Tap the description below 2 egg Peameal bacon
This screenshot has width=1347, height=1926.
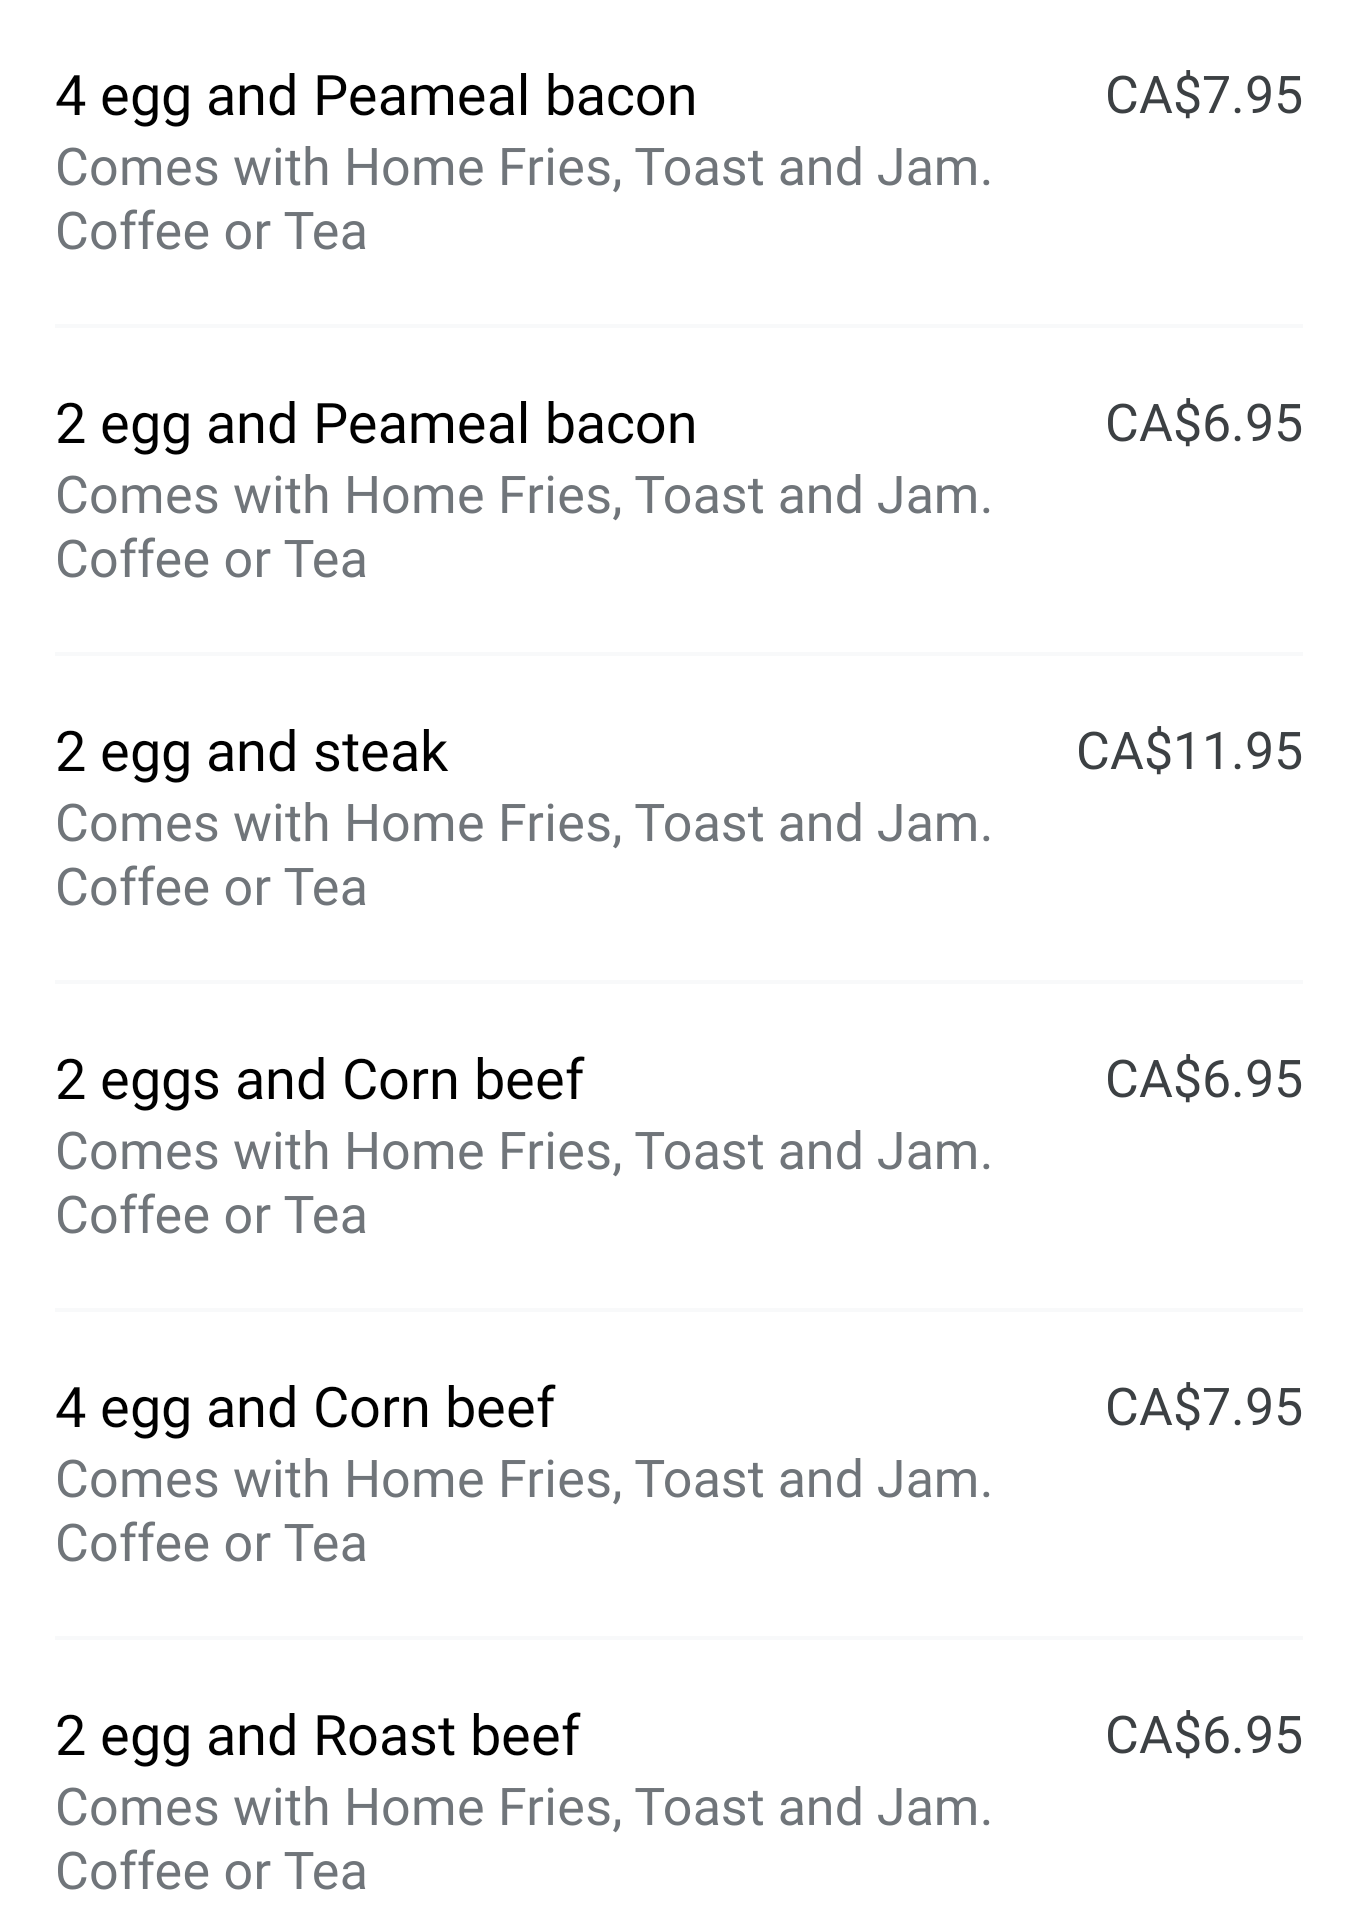tap(523, 527)
